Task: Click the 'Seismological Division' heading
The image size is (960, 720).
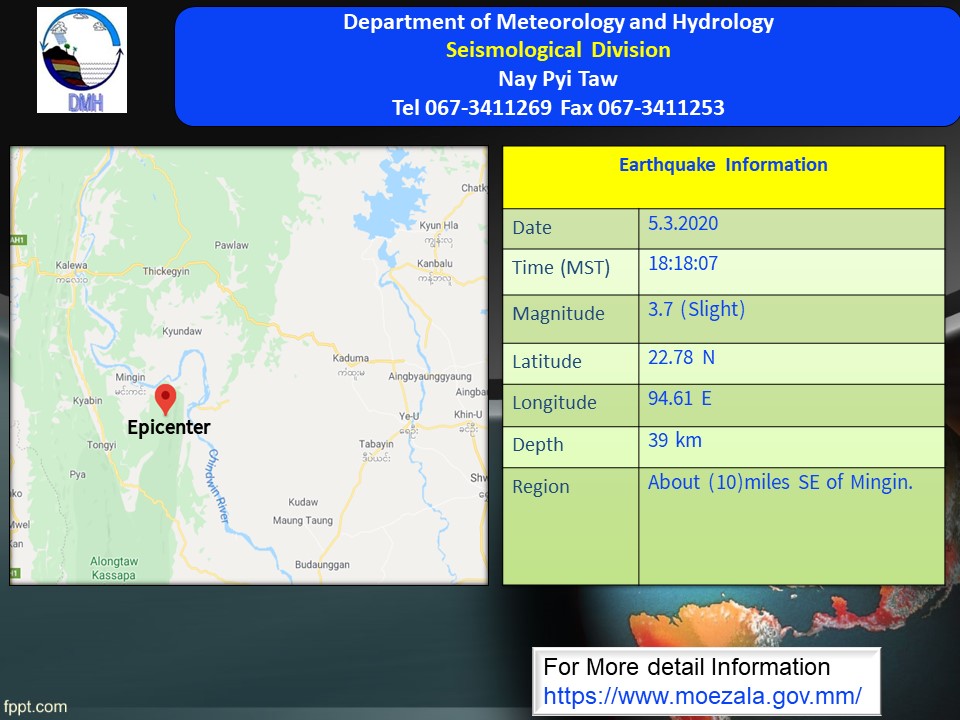Action: pyautogui.click(x=558, y=50)
